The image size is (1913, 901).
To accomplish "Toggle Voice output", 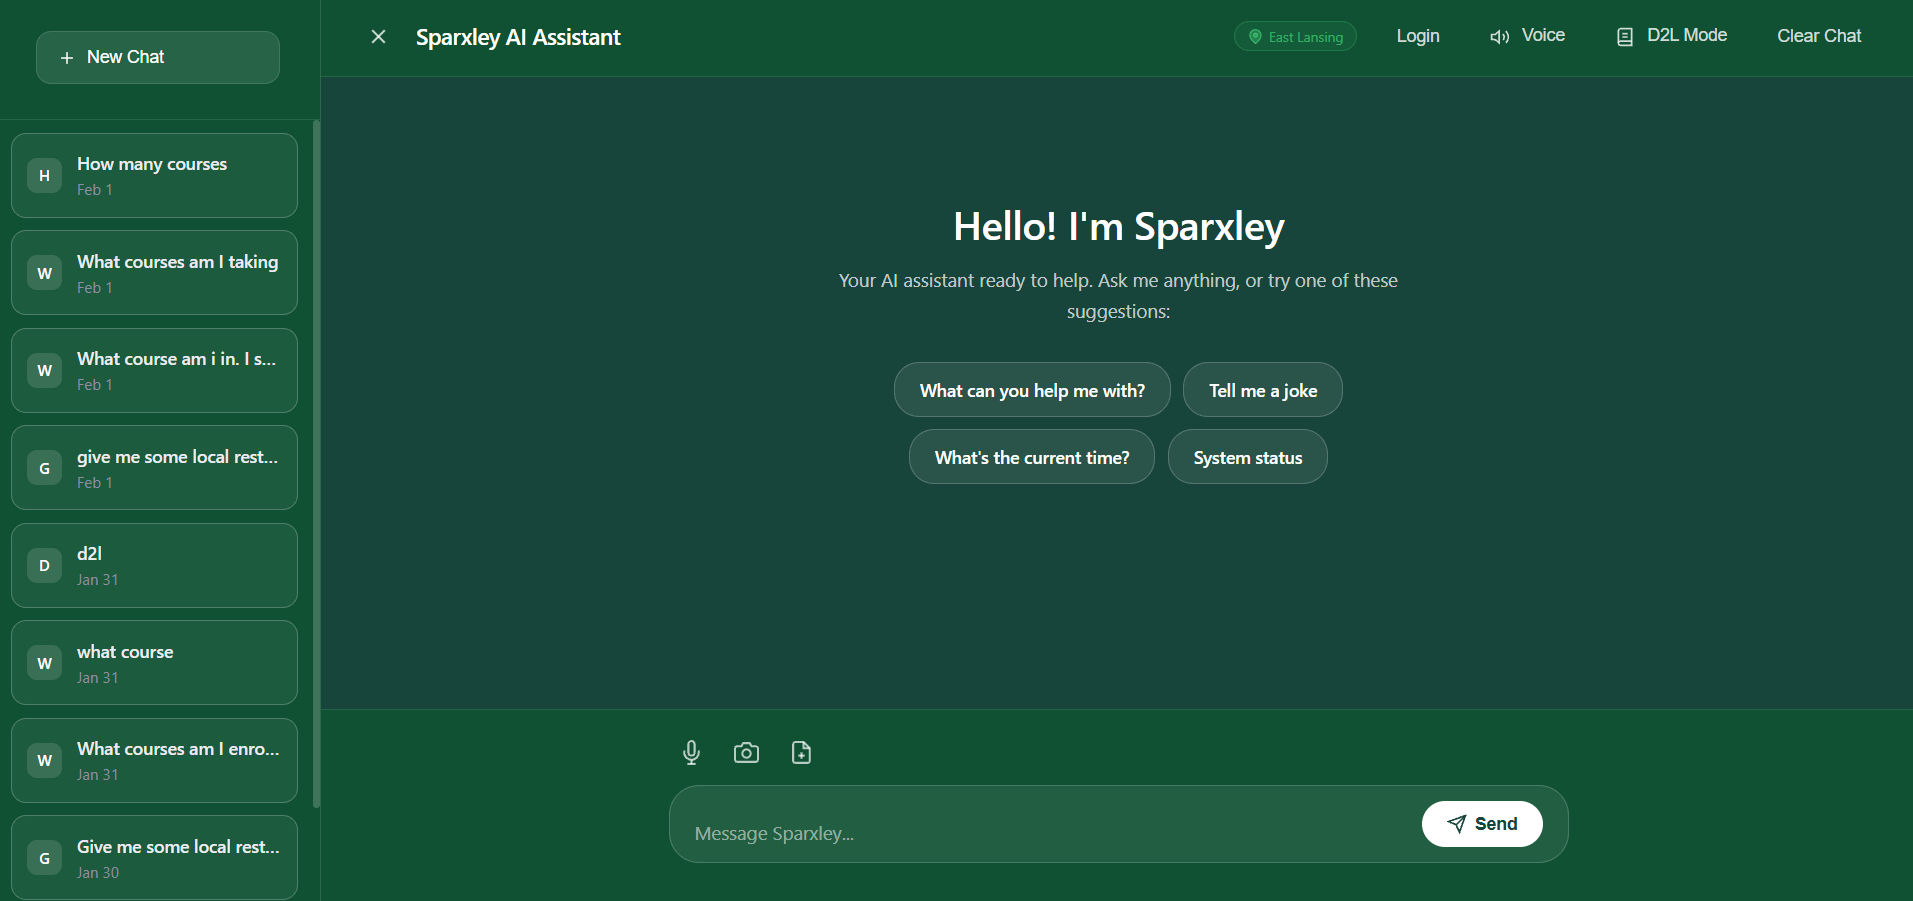I will [x=1527, y=36].
